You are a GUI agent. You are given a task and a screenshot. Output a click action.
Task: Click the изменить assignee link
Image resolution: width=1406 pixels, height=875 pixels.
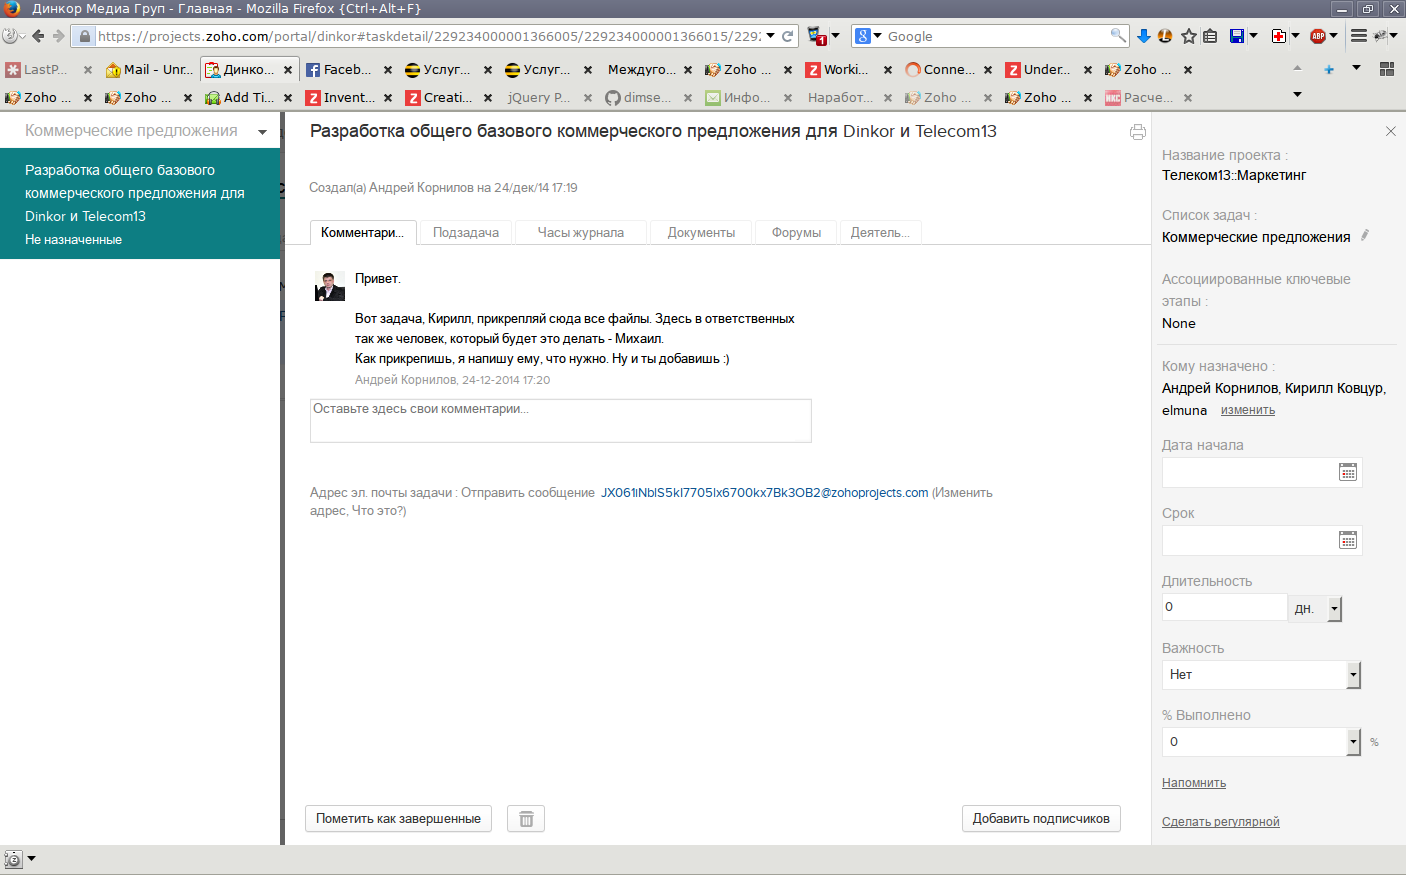[x=1248, y=410]
